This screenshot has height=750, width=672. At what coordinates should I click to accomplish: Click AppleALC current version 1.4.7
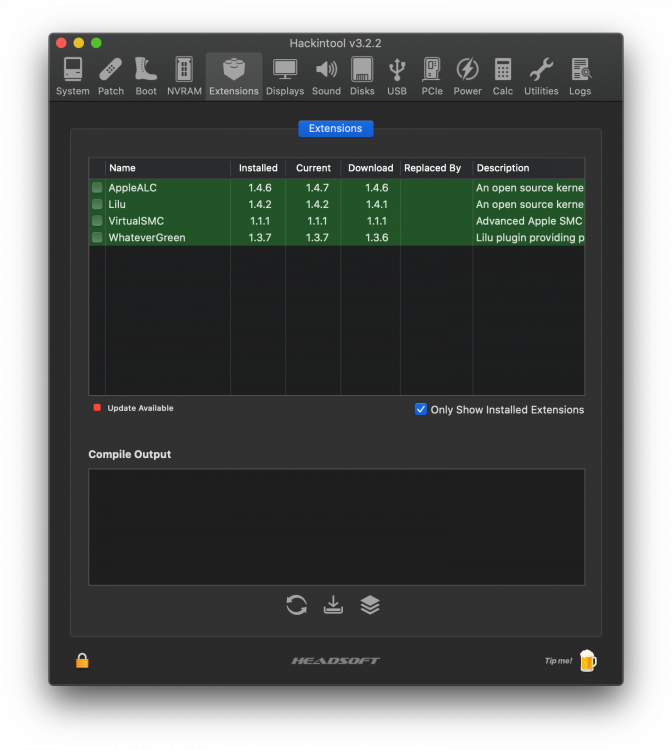(317, 188)
